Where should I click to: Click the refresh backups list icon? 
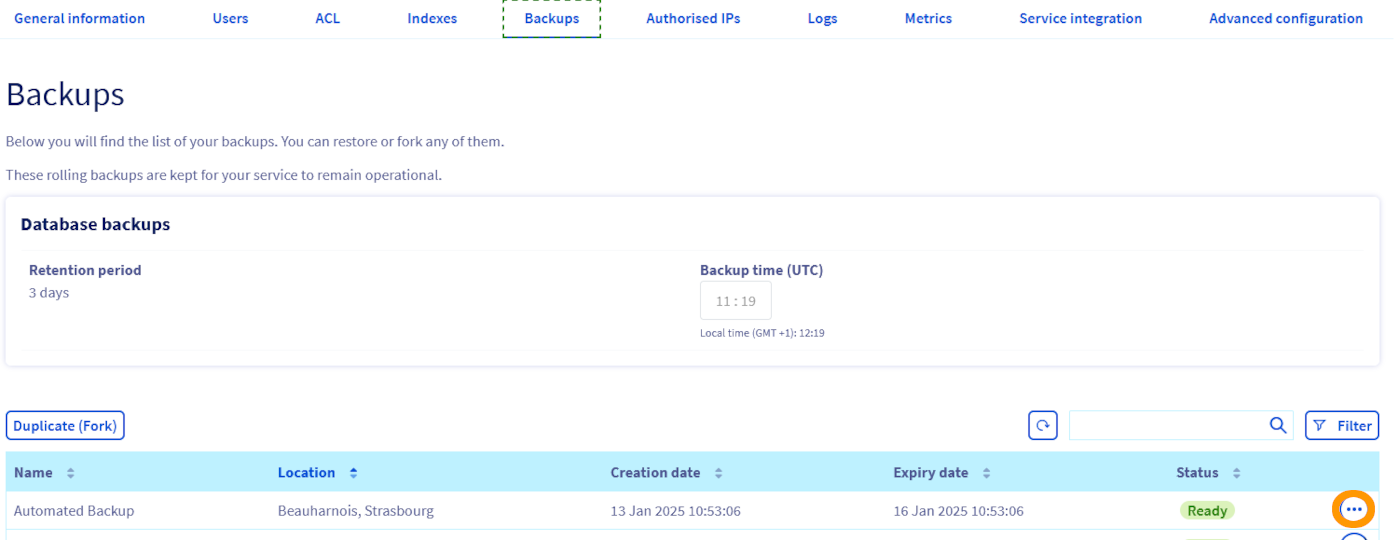pyautogui.click(x=1043, y=425)
